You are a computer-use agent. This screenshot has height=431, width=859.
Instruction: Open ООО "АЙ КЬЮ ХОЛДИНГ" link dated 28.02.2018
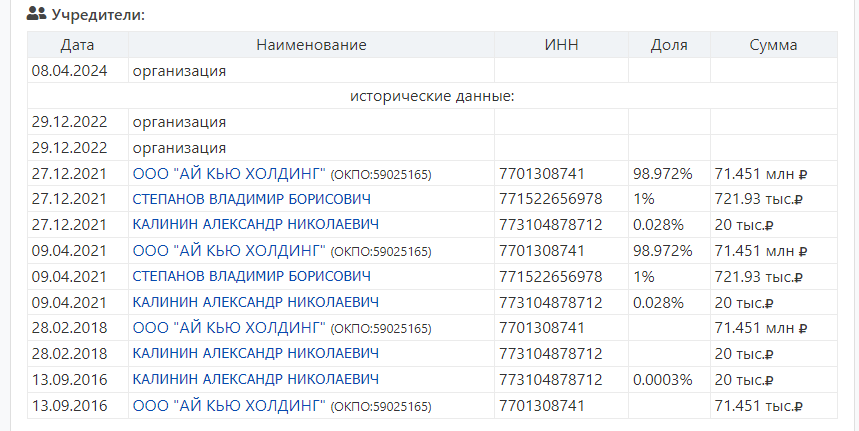pos(229,328)
